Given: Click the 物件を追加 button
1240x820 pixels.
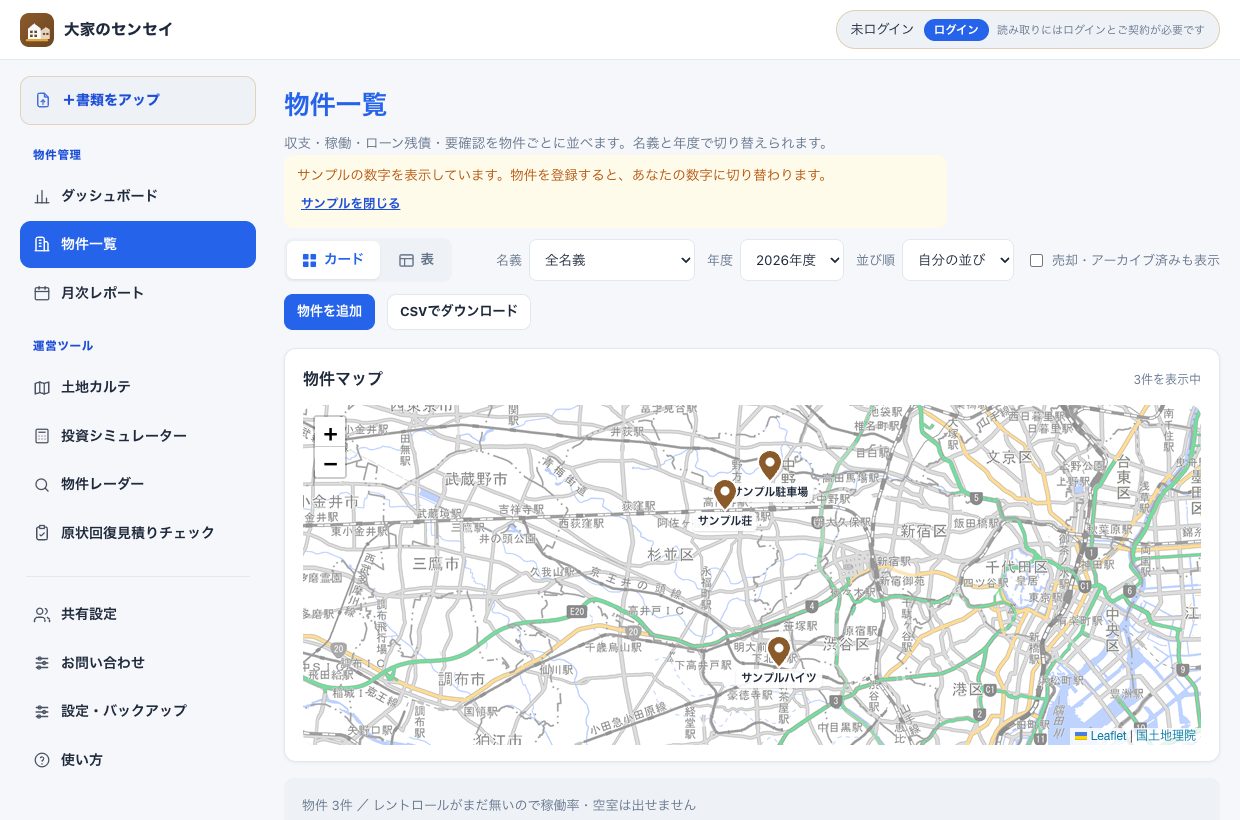Looking at the screenshot, I should tap(329, 311).
